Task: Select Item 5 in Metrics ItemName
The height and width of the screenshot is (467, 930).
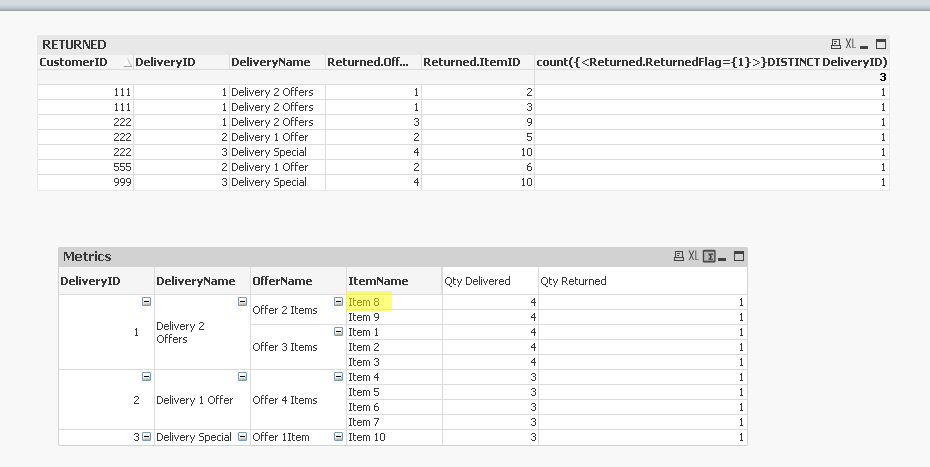Action: pyautogui.click(x=394, y=392)
